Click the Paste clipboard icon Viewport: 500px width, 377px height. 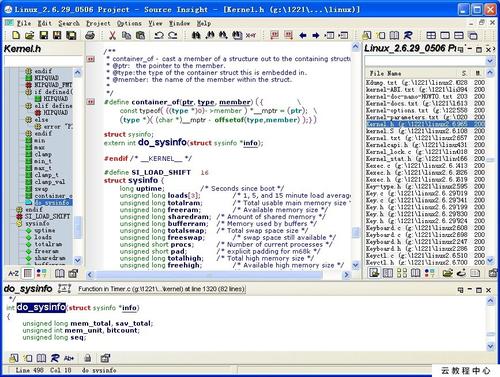[x=140, y=35]
